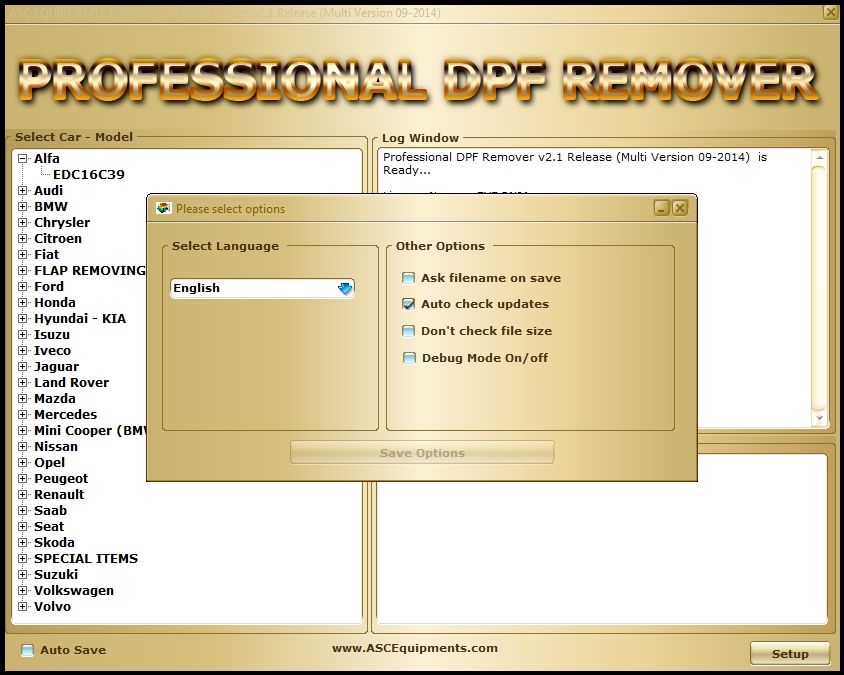Select Mercedes in the car list

tap(66, 415)
